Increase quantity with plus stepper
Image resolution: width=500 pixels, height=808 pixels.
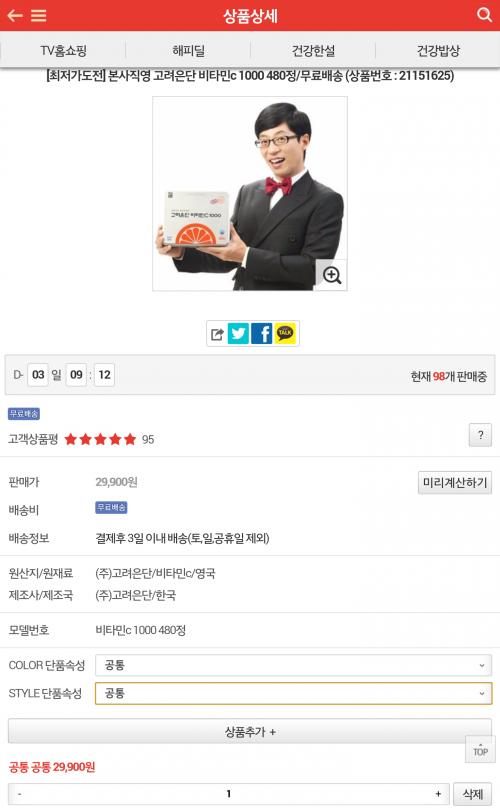pyautogui.click(x=438, y=794)
